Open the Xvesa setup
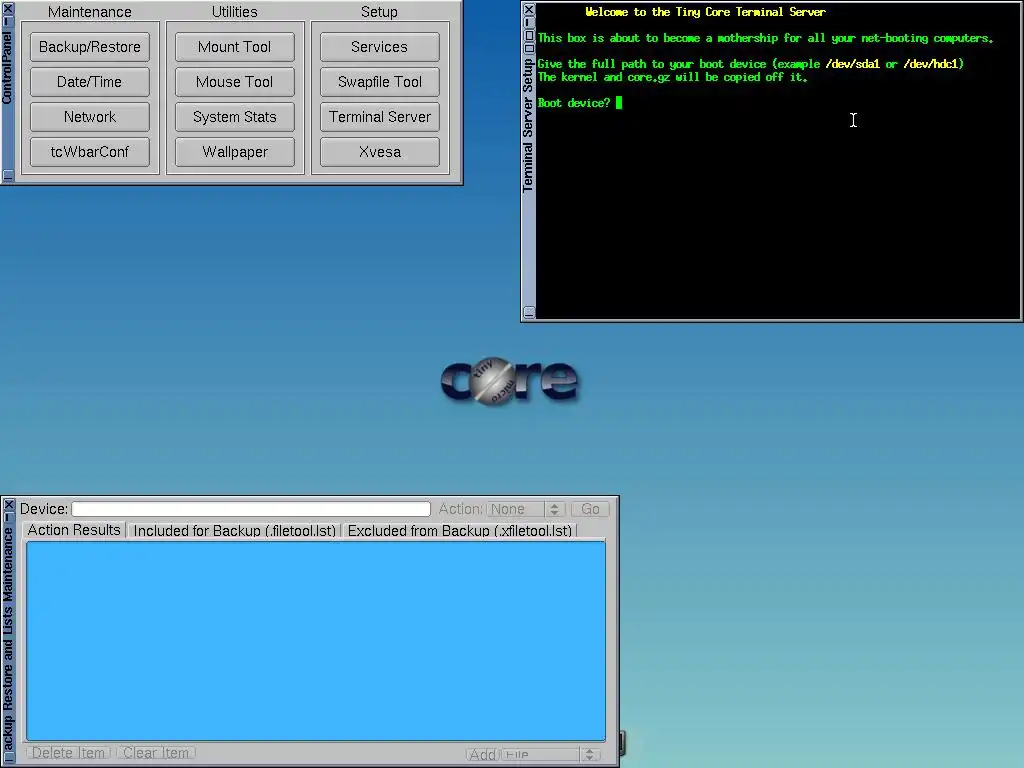 coord(379,152)
